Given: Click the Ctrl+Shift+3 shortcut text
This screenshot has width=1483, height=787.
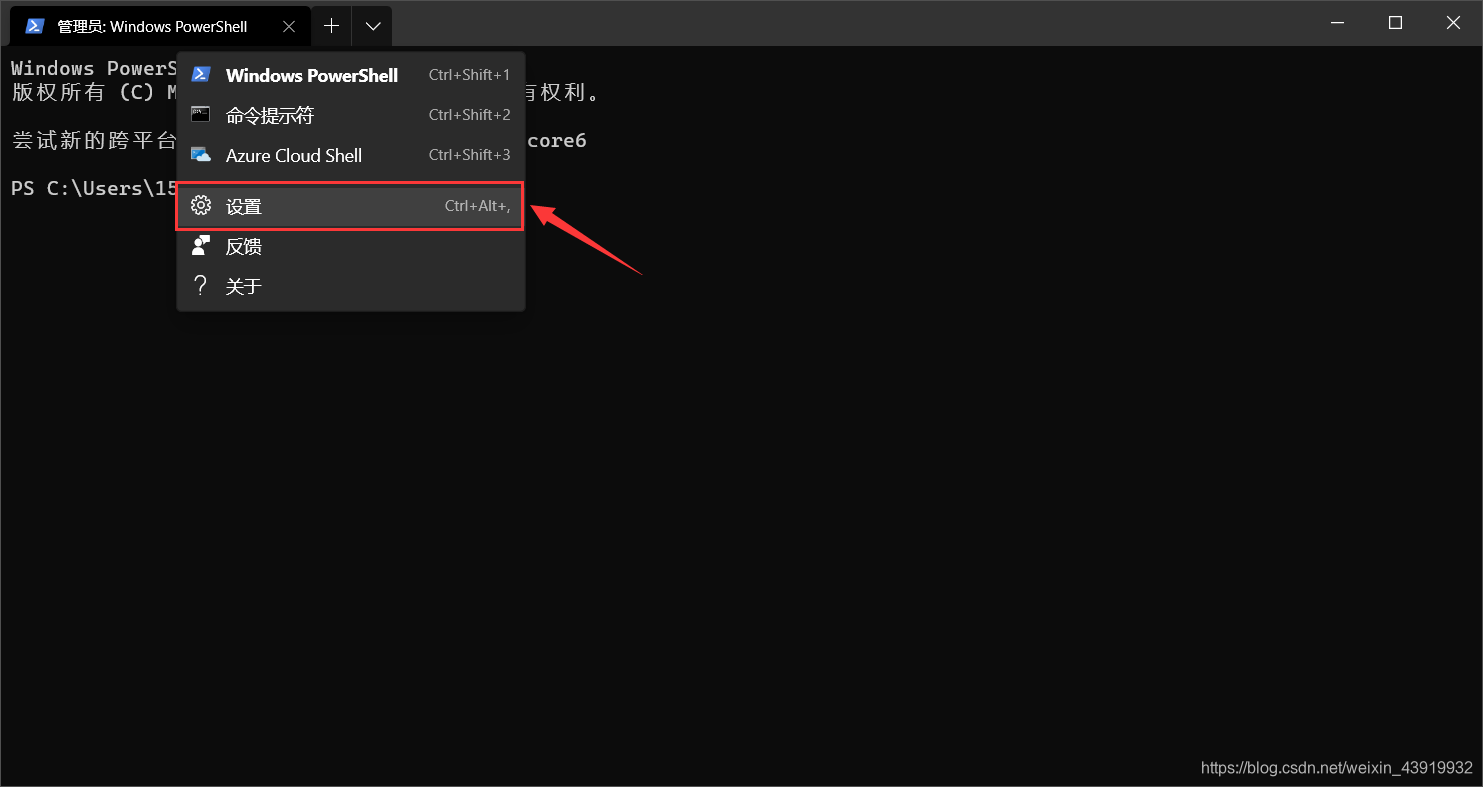Looking at the screenshot, I should [x=469, y=155].
